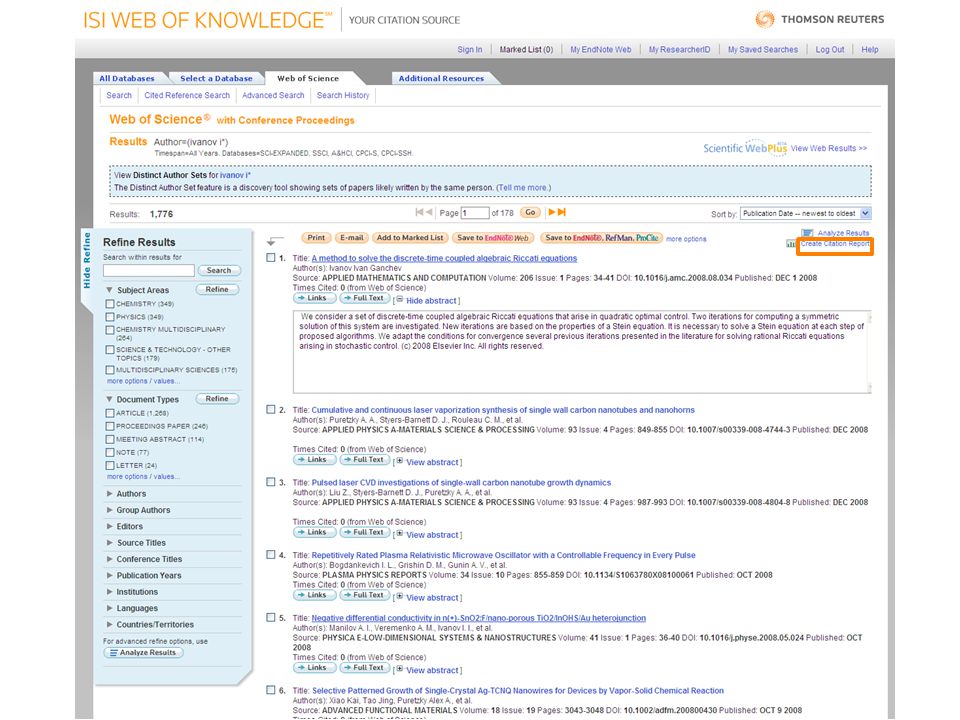Click the Print button
Image resolution: width=960 pixels, height=720 pixels.
click(317, 238)
